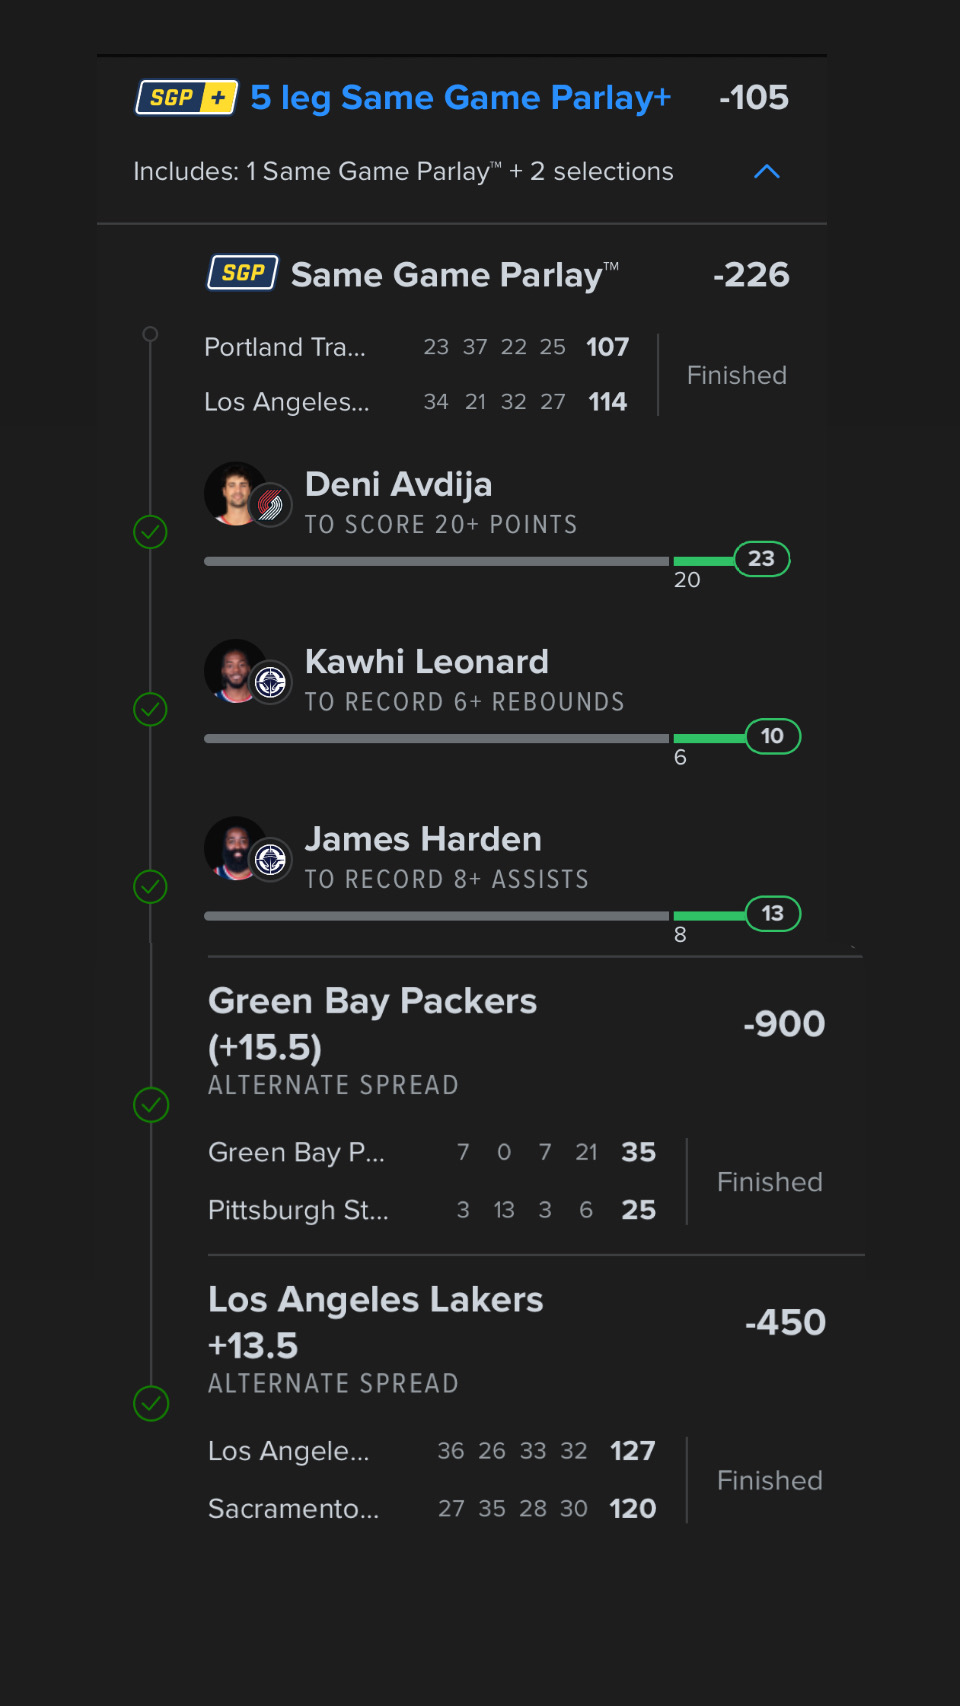This screenshot has height=1706, width=960.
Task: Click Deni Avdija's player headshot
Action: [234, 492]
